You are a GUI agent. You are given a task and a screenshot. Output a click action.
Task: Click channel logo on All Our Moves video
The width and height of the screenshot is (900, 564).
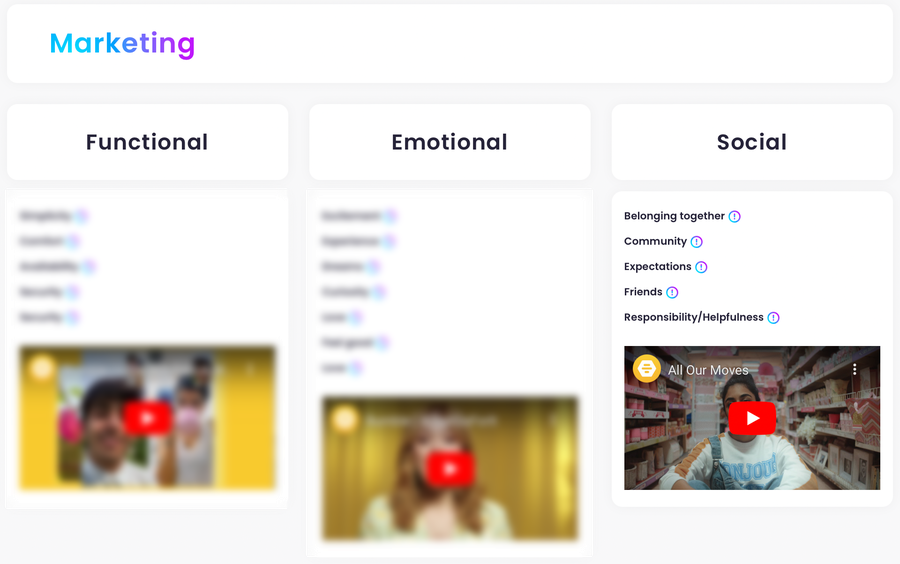pos(646,369)
